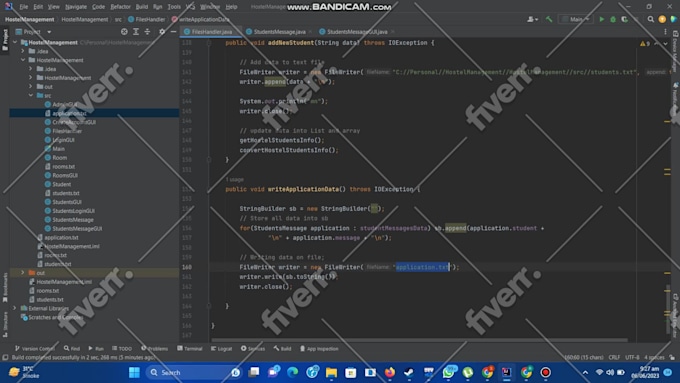Open Main run configuration dropdown
This screenshot has width=680, height=383.
(x=576, y=19)
